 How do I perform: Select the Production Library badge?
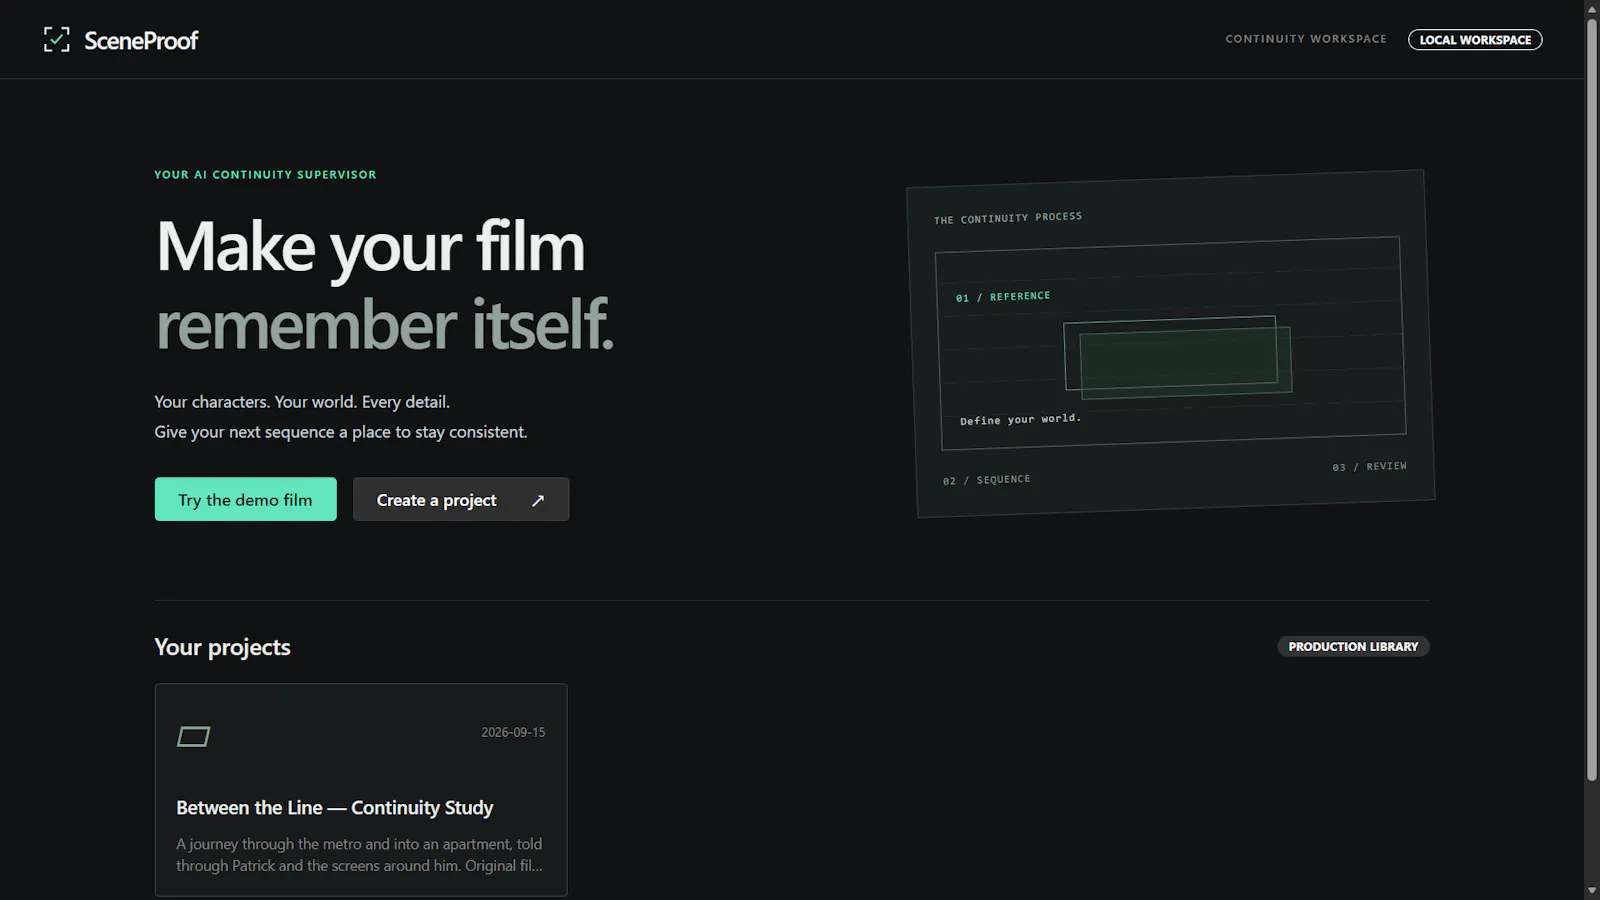point(1353,647)
